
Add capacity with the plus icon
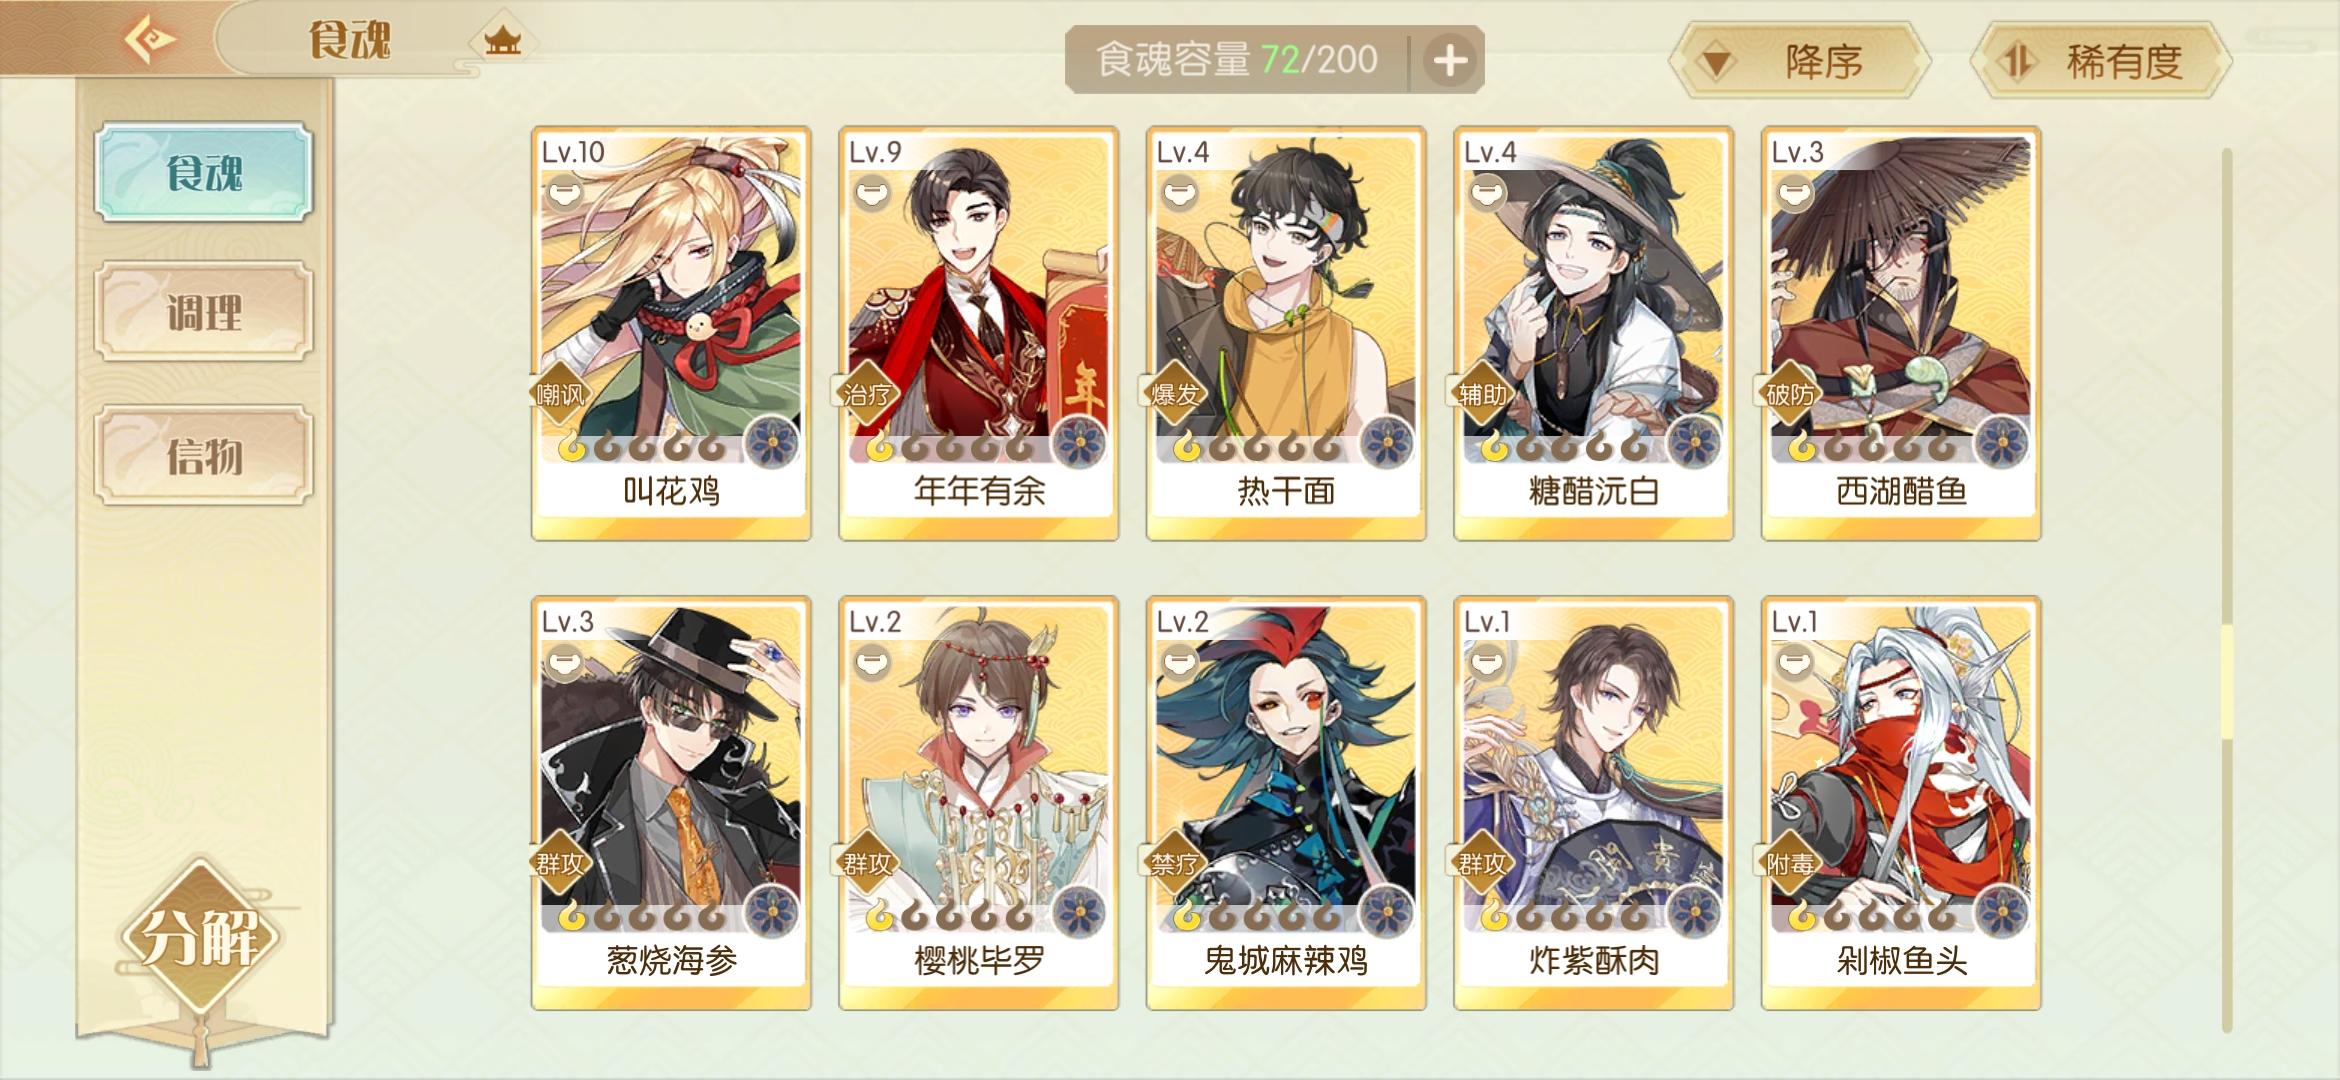click(1450, 60)
